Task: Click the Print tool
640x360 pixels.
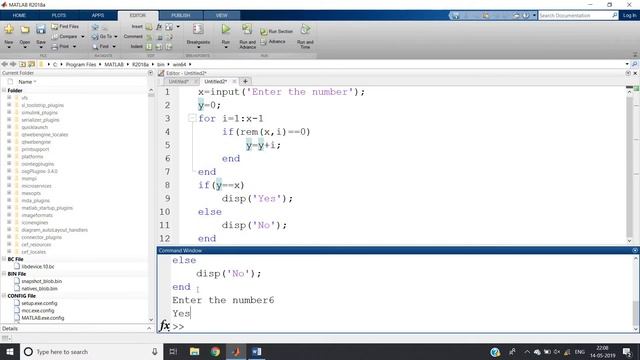Action: click(x=61, y=47)
